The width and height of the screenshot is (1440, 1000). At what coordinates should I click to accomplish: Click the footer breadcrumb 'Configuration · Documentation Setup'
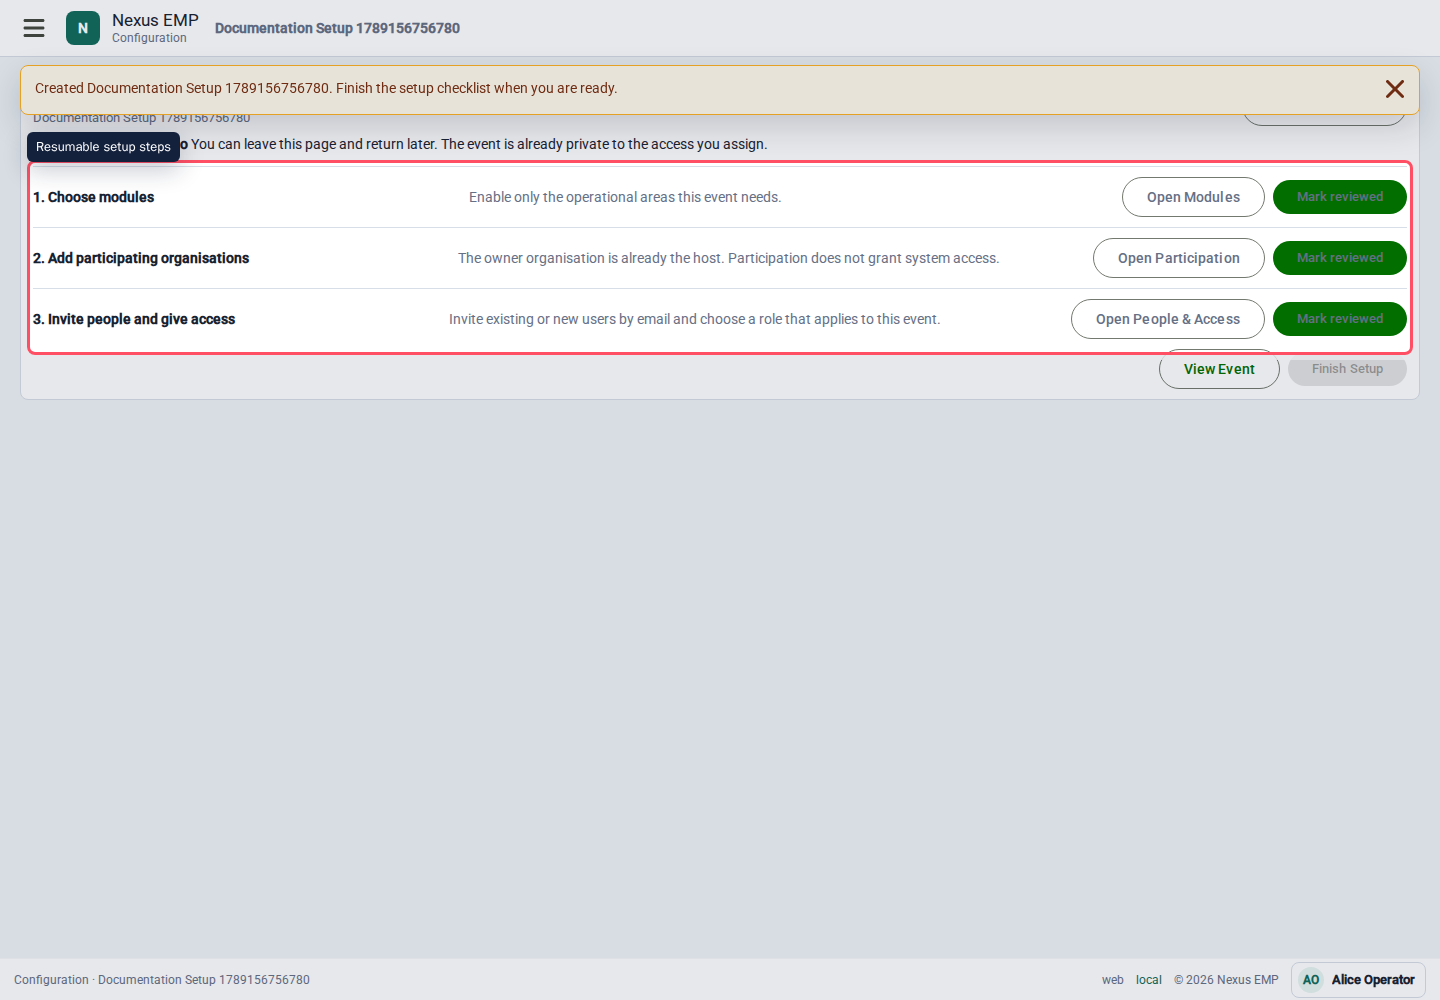pyautogui.click(x=162, y=980)
